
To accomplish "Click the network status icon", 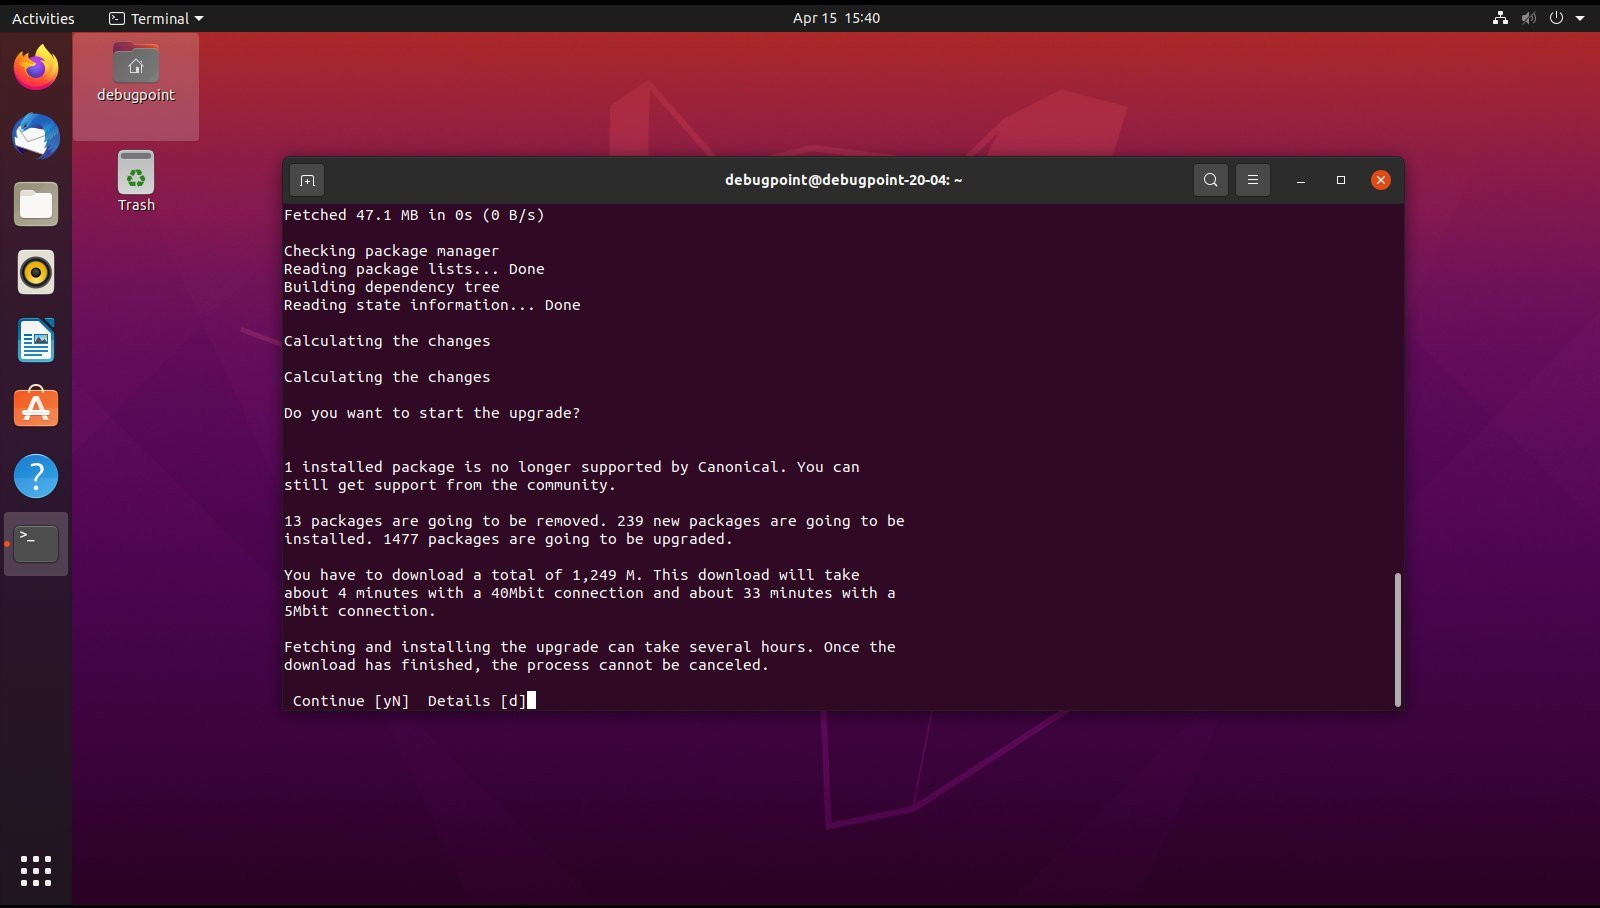I will [x=1500, y=18].
